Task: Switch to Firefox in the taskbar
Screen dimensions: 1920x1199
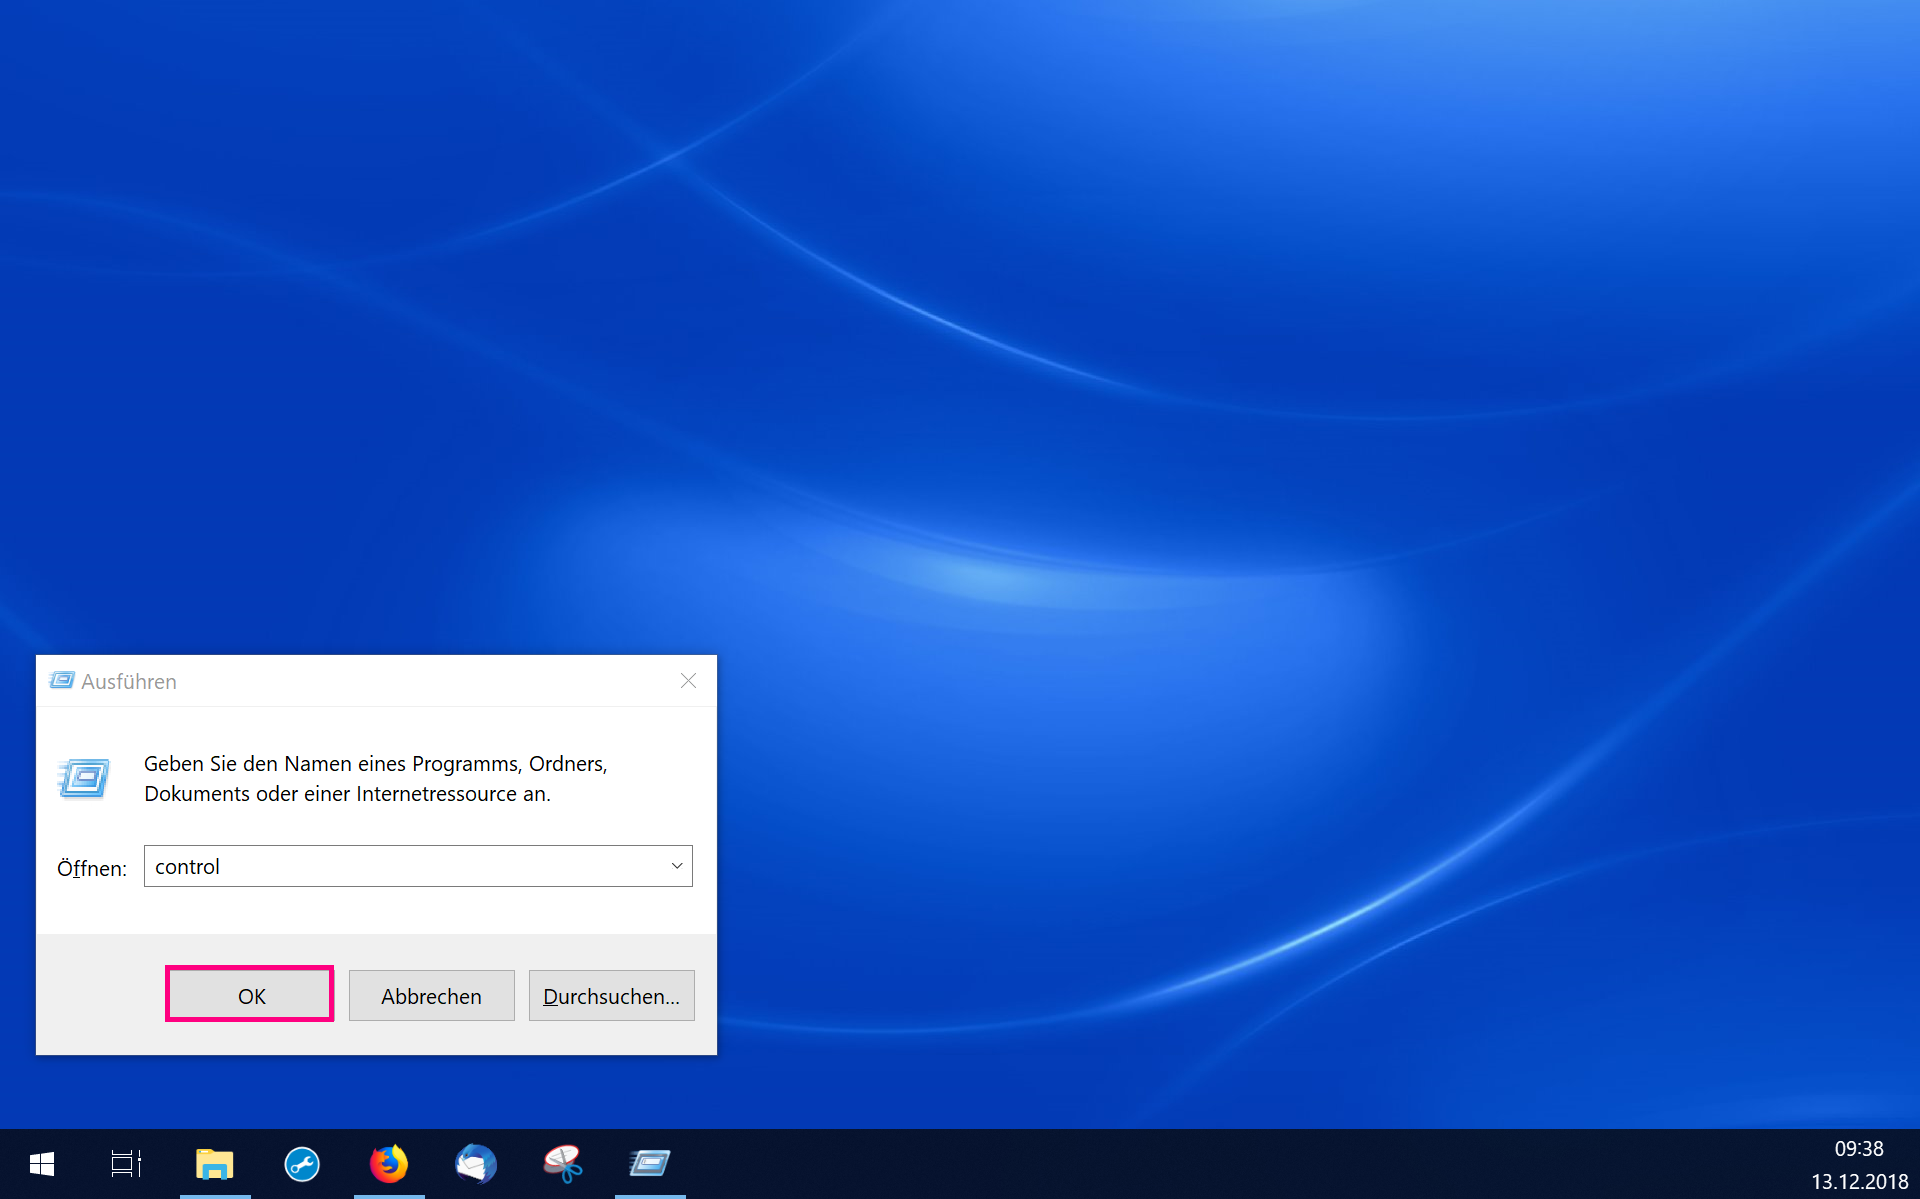Action: point(389,1164)
